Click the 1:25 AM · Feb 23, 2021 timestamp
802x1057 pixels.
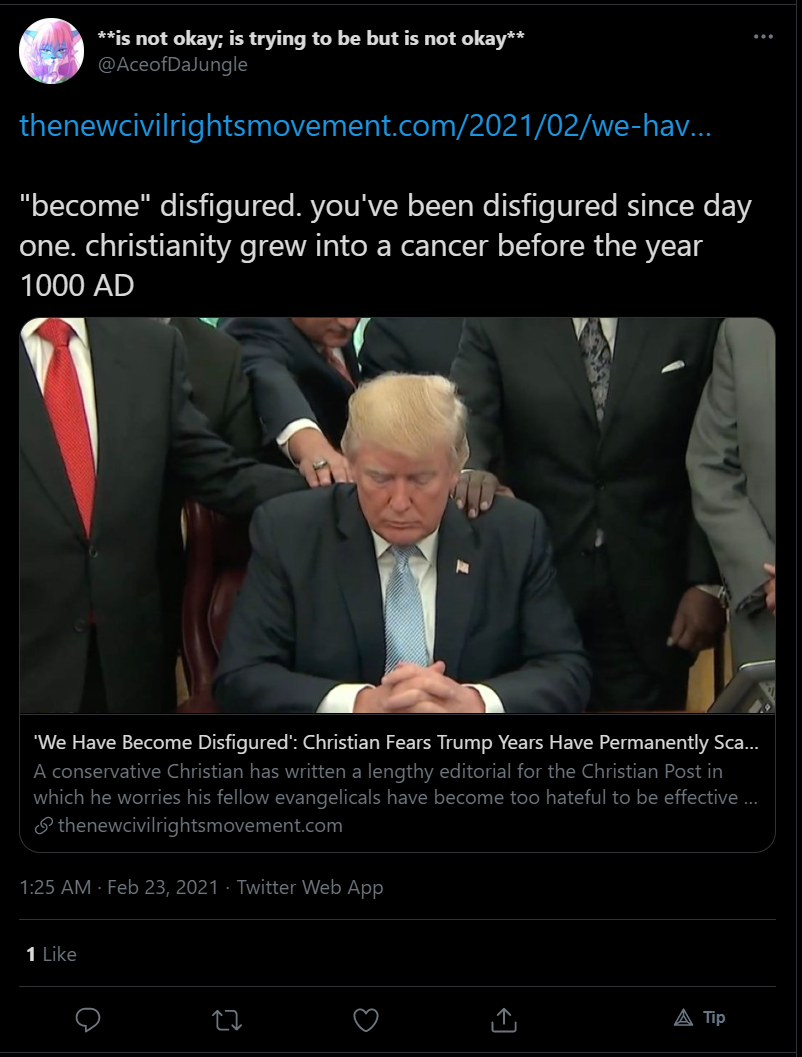119,886
